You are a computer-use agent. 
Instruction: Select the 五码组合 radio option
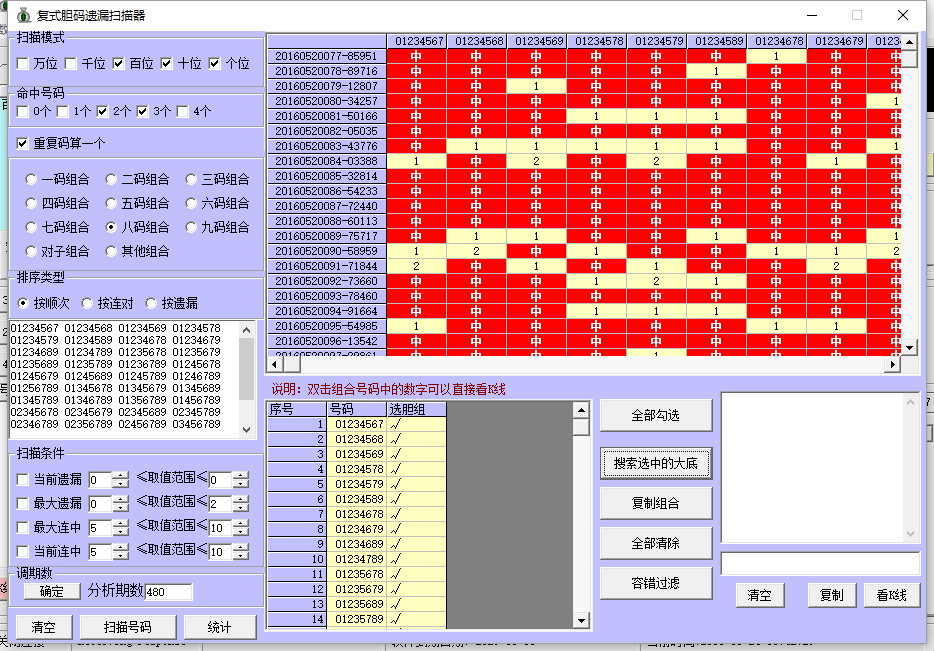pyautogui.click(x=112, y=204)
